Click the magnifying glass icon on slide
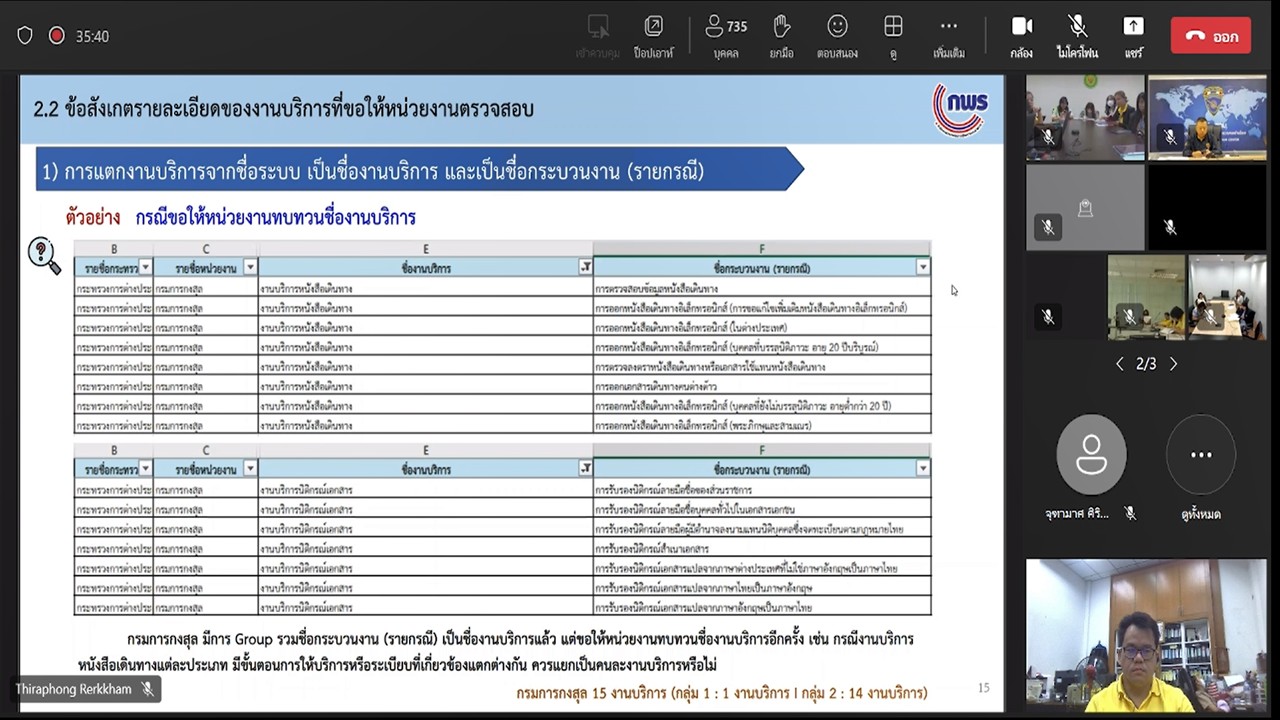1280x720 pixels. point(43,255)
